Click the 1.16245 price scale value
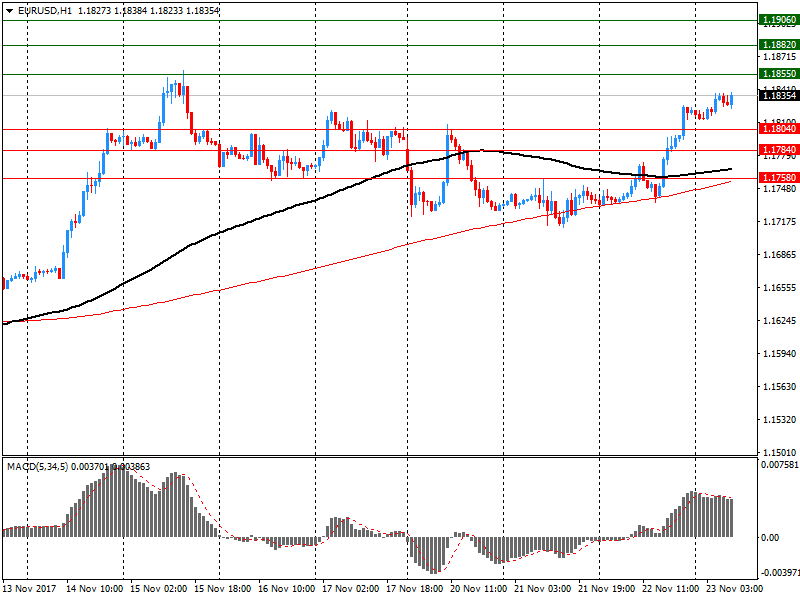Image resolution: width=800 pixels, height=600 pixels. tap(779, 321)
